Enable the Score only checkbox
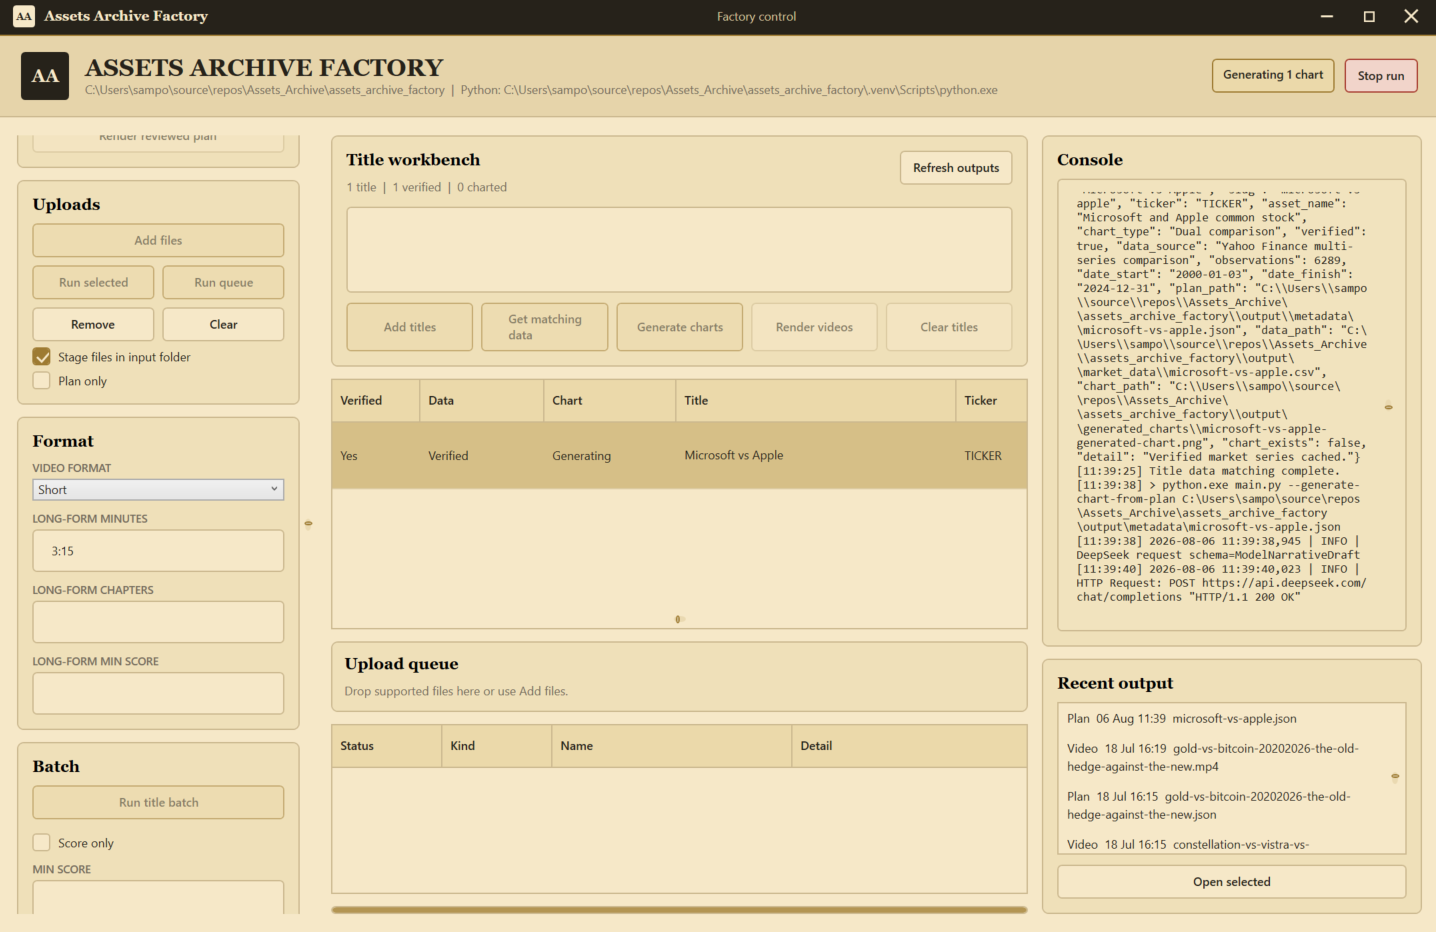Viewport: 1436px width, 932px height. [x=42, y=843]
